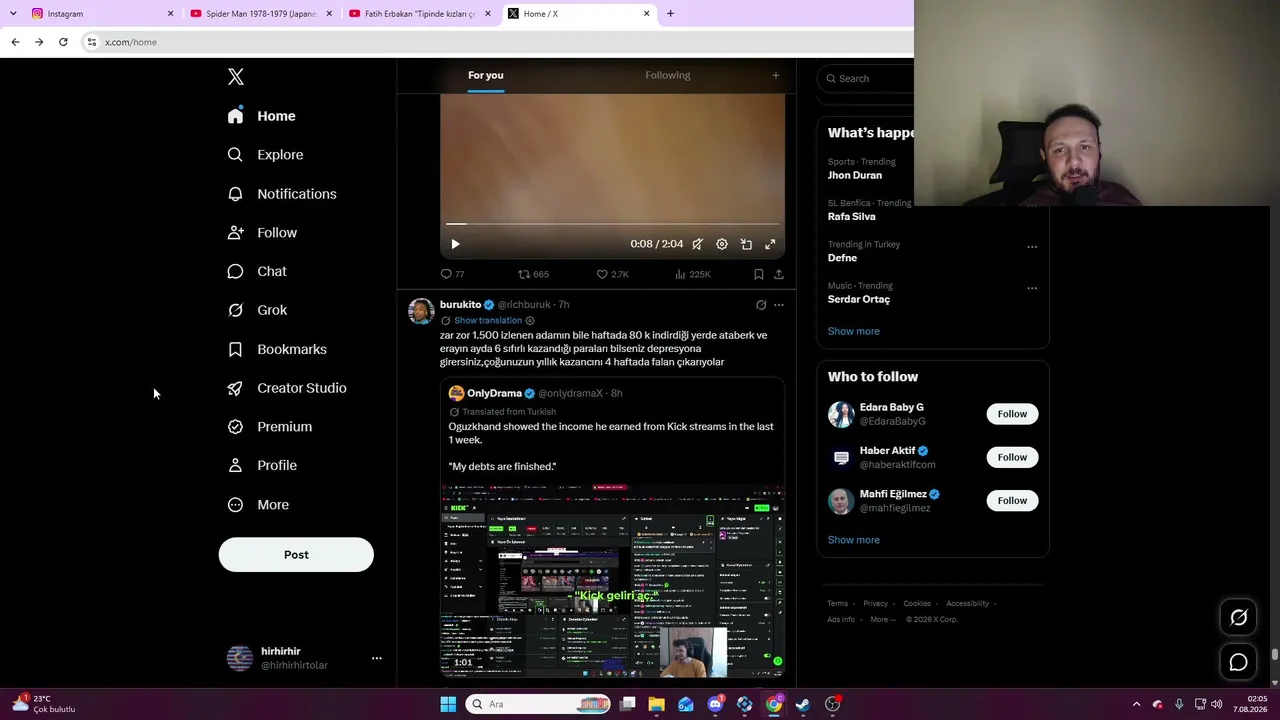Image resolution: width=1280 pixels, height=720 pixels.
Task: Play the paused video
Action: pos(455,244)
